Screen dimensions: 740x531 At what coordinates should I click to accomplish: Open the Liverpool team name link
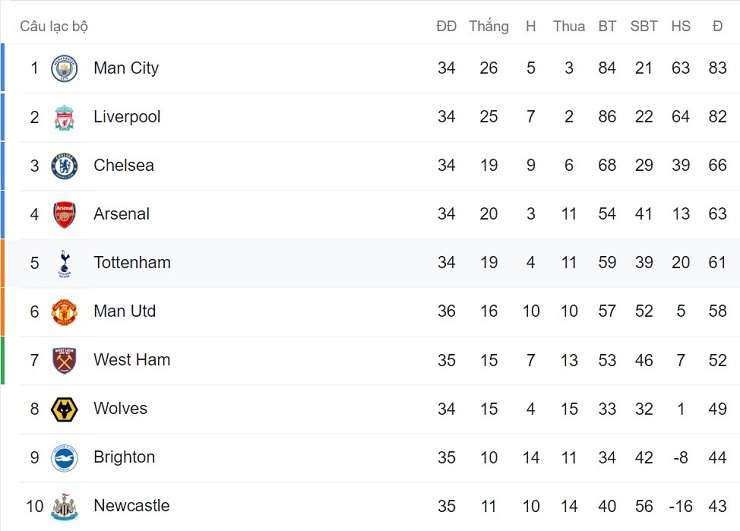tap(127, 117)
